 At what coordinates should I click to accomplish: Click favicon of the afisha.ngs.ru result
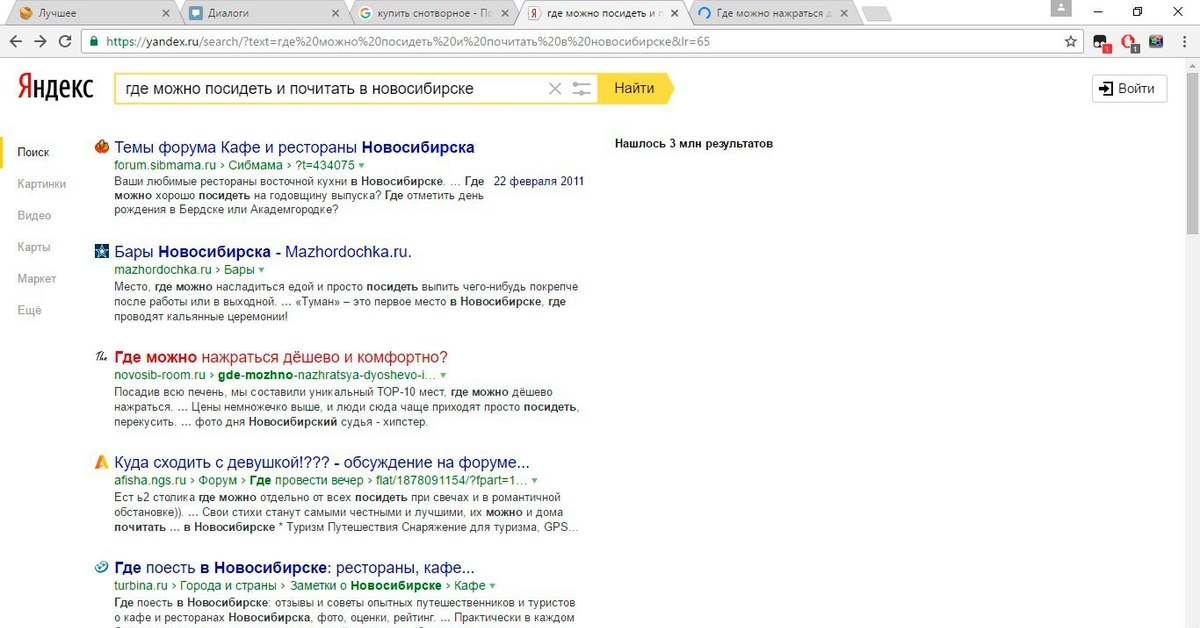(102, 463)
